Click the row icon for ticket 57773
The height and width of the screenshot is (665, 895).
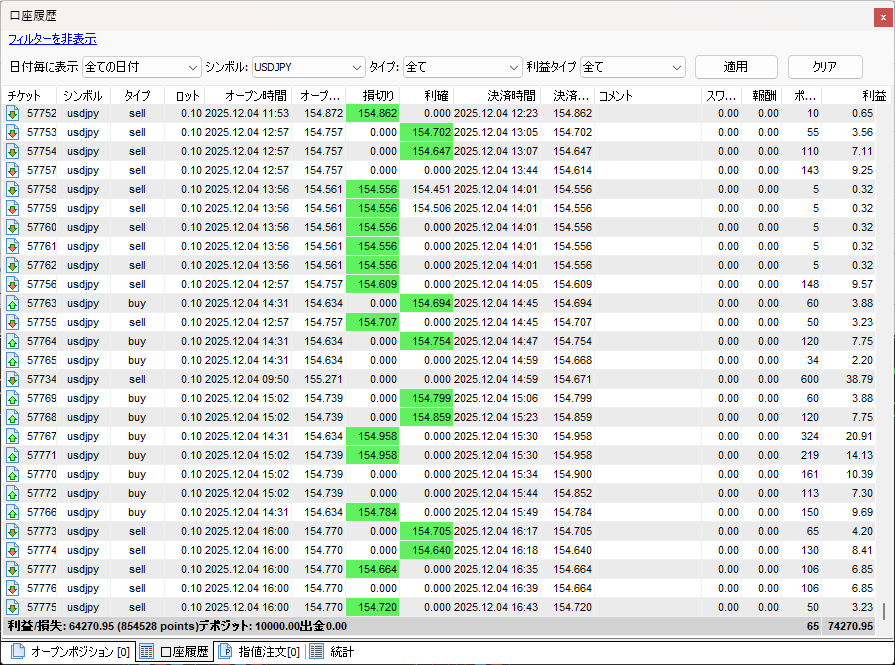click(x=13, y=532)
